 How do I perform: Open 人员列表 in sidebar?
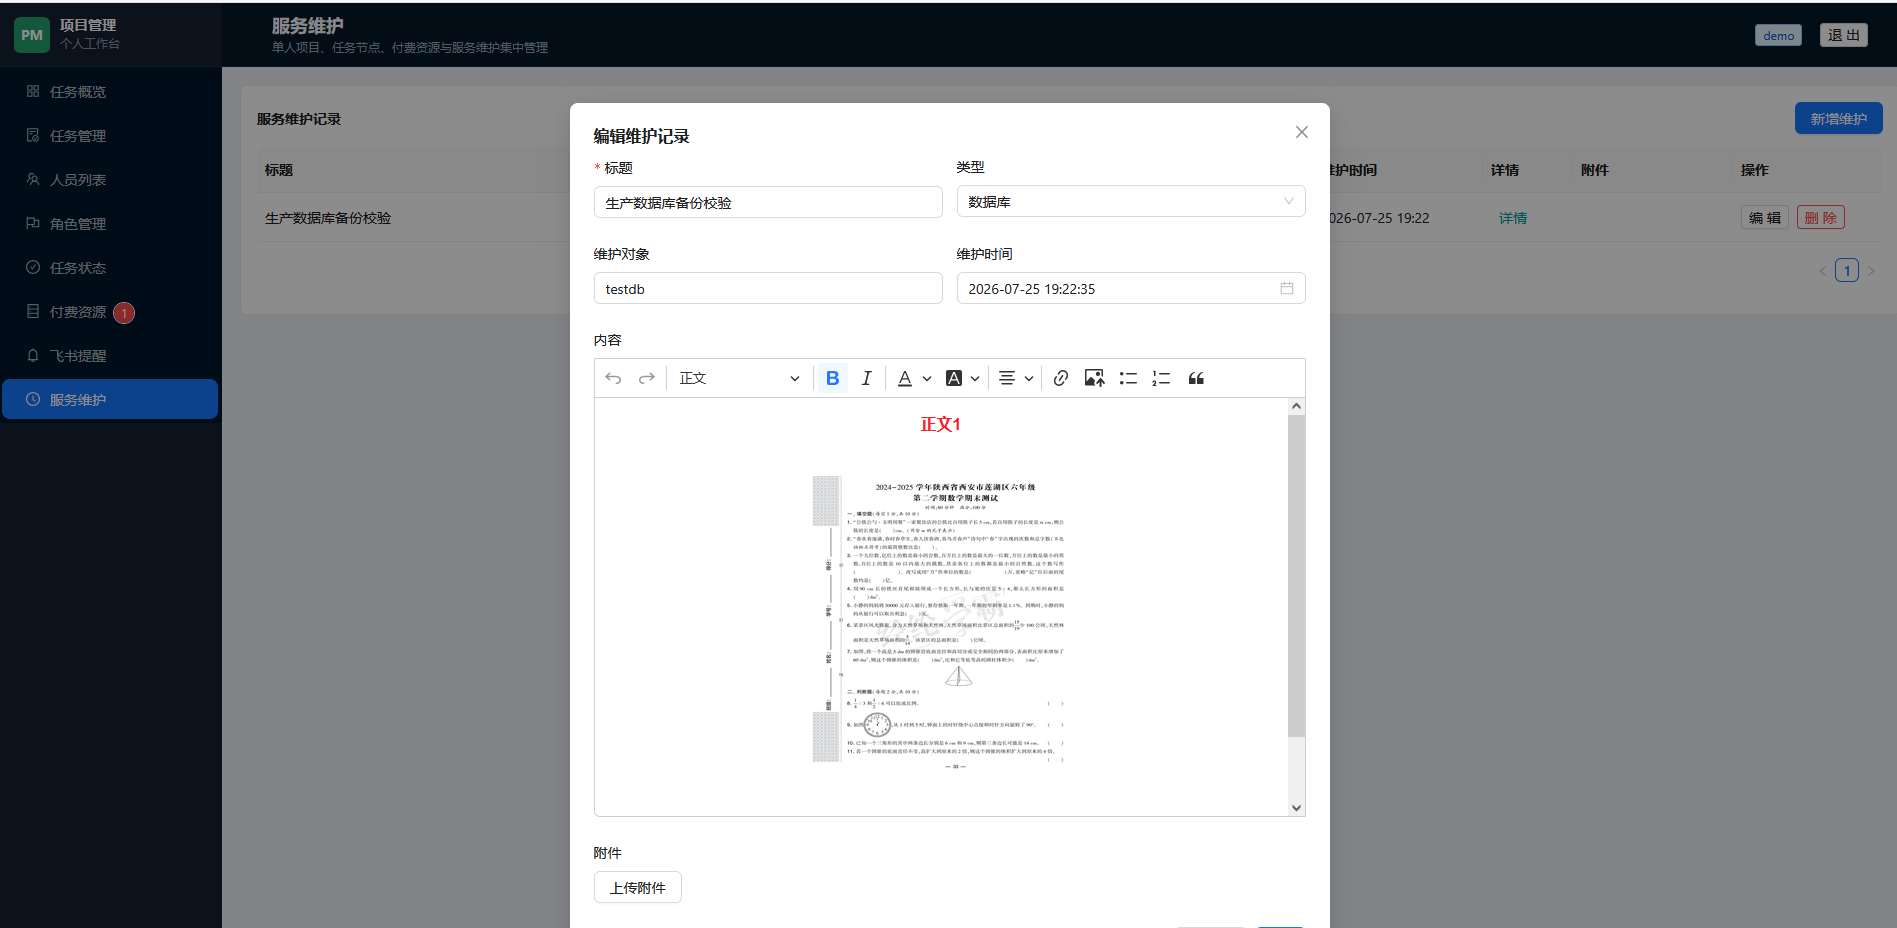(110, 180)
